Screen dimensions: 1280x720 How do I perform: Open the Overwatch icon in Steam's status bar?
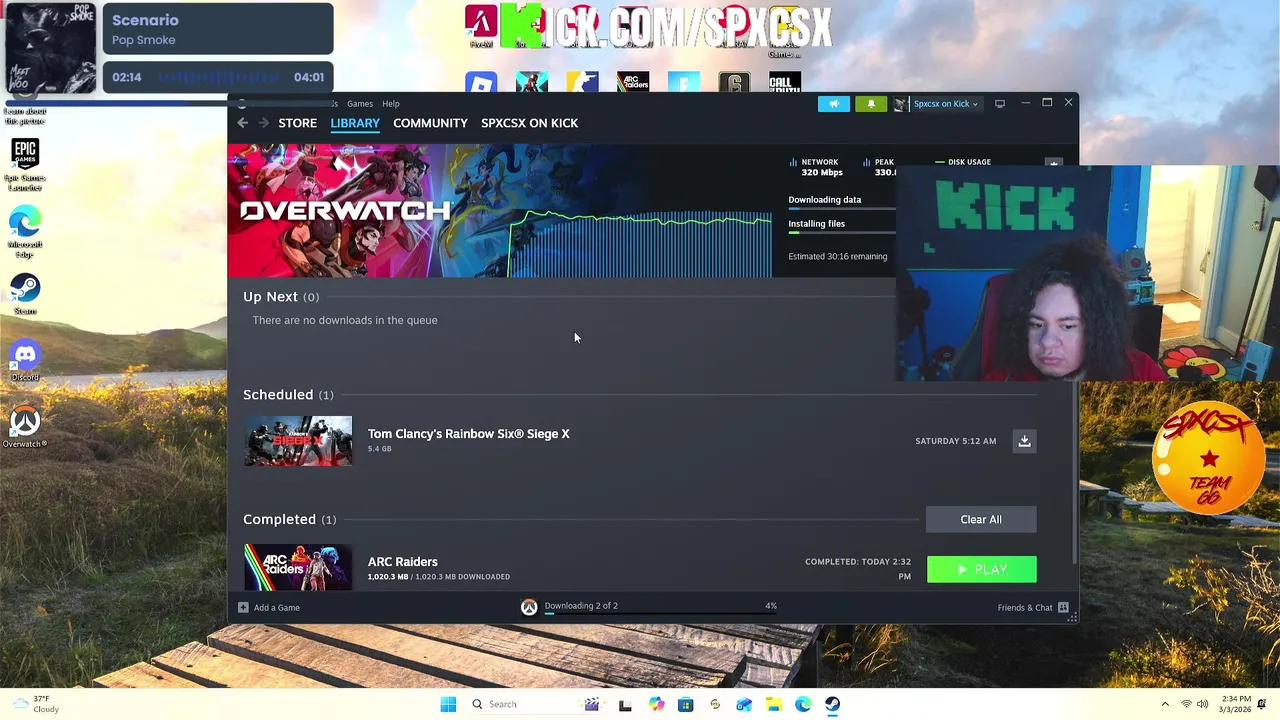pyautogui.click(x=529, y=607)
